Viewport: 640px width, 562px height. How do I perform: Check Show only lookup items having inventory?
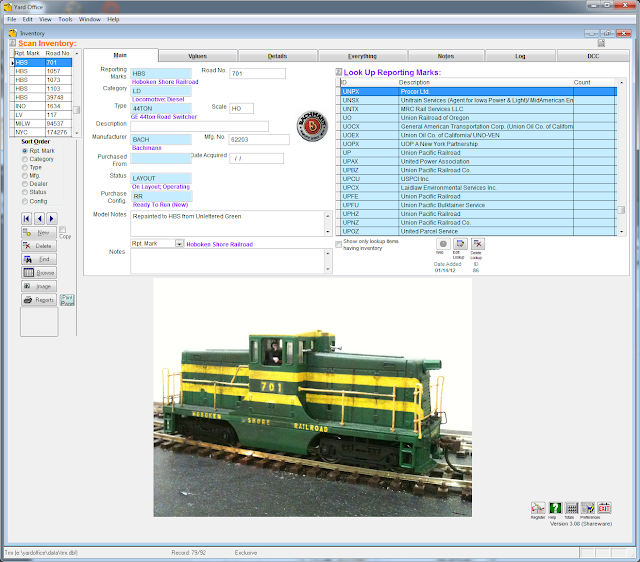click(x=338, y=244)
